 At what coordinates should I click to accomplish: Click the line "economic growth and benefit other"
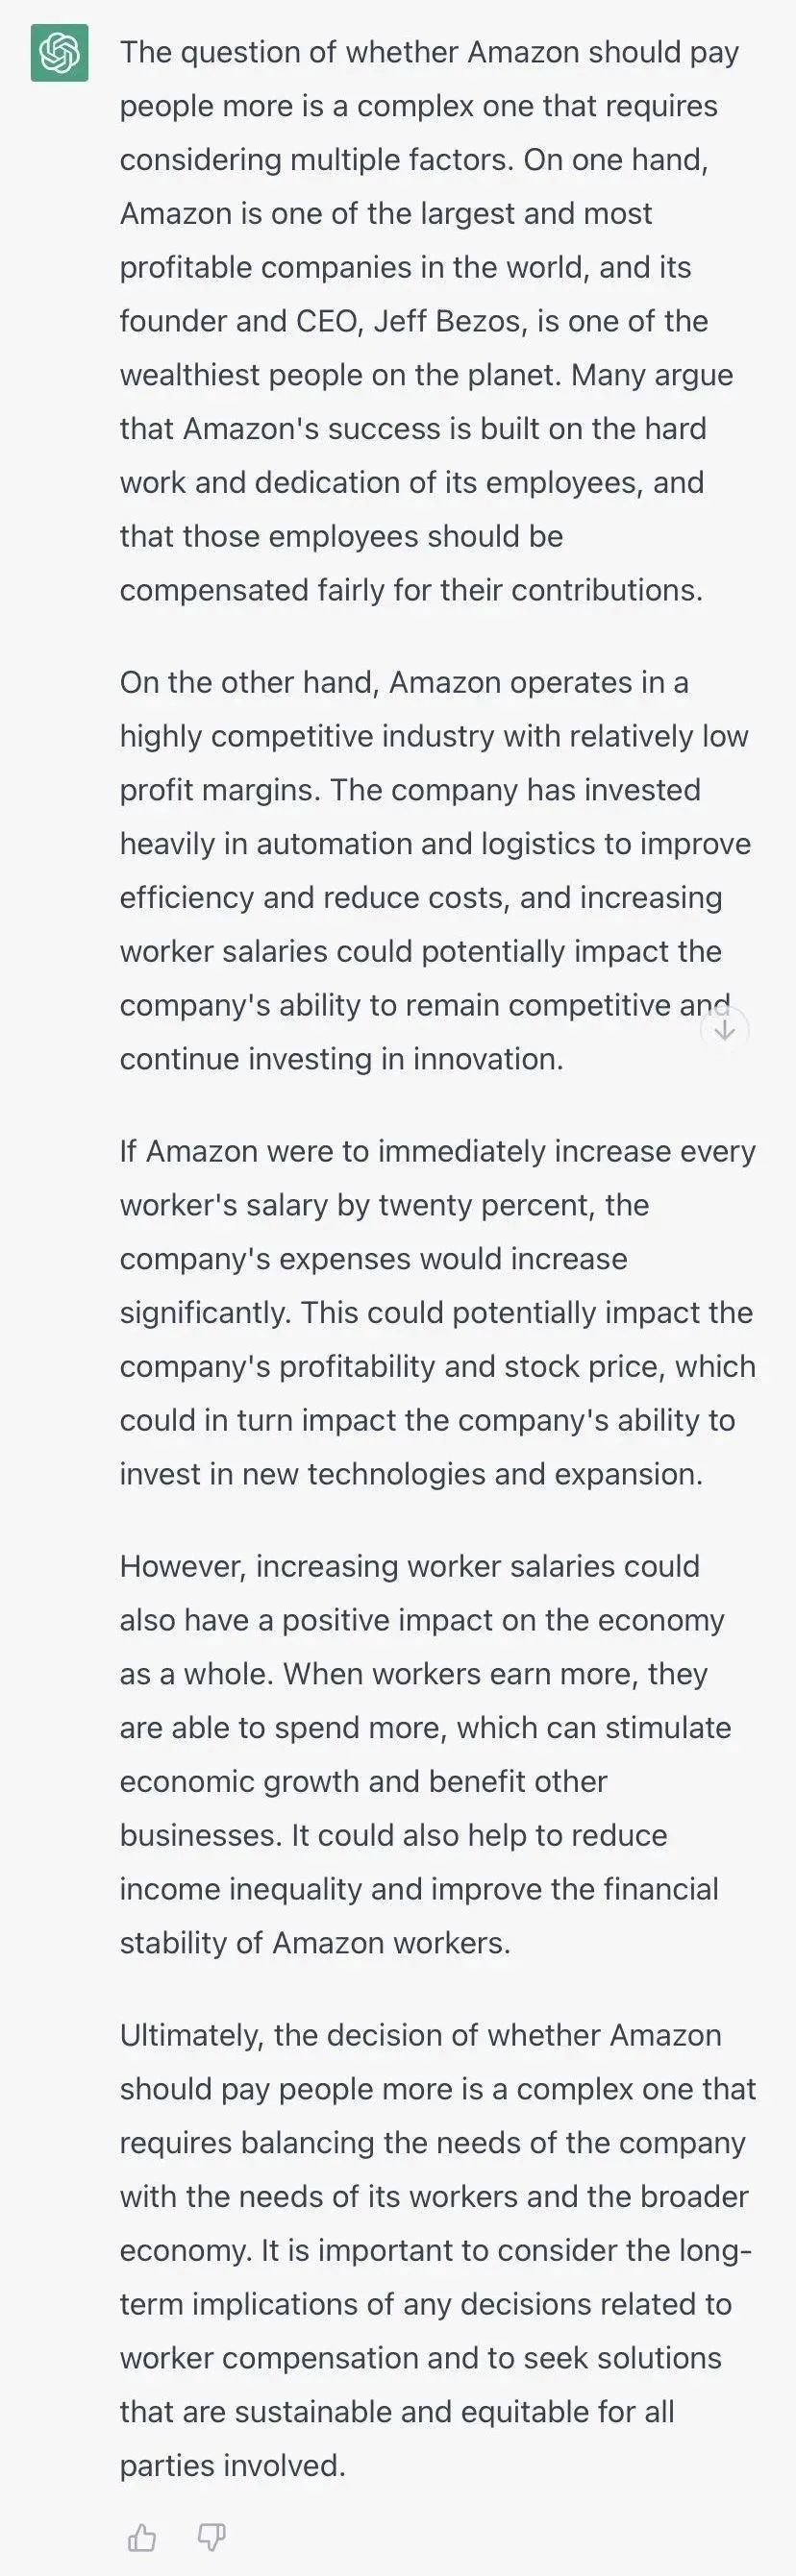coord(363,1781)
